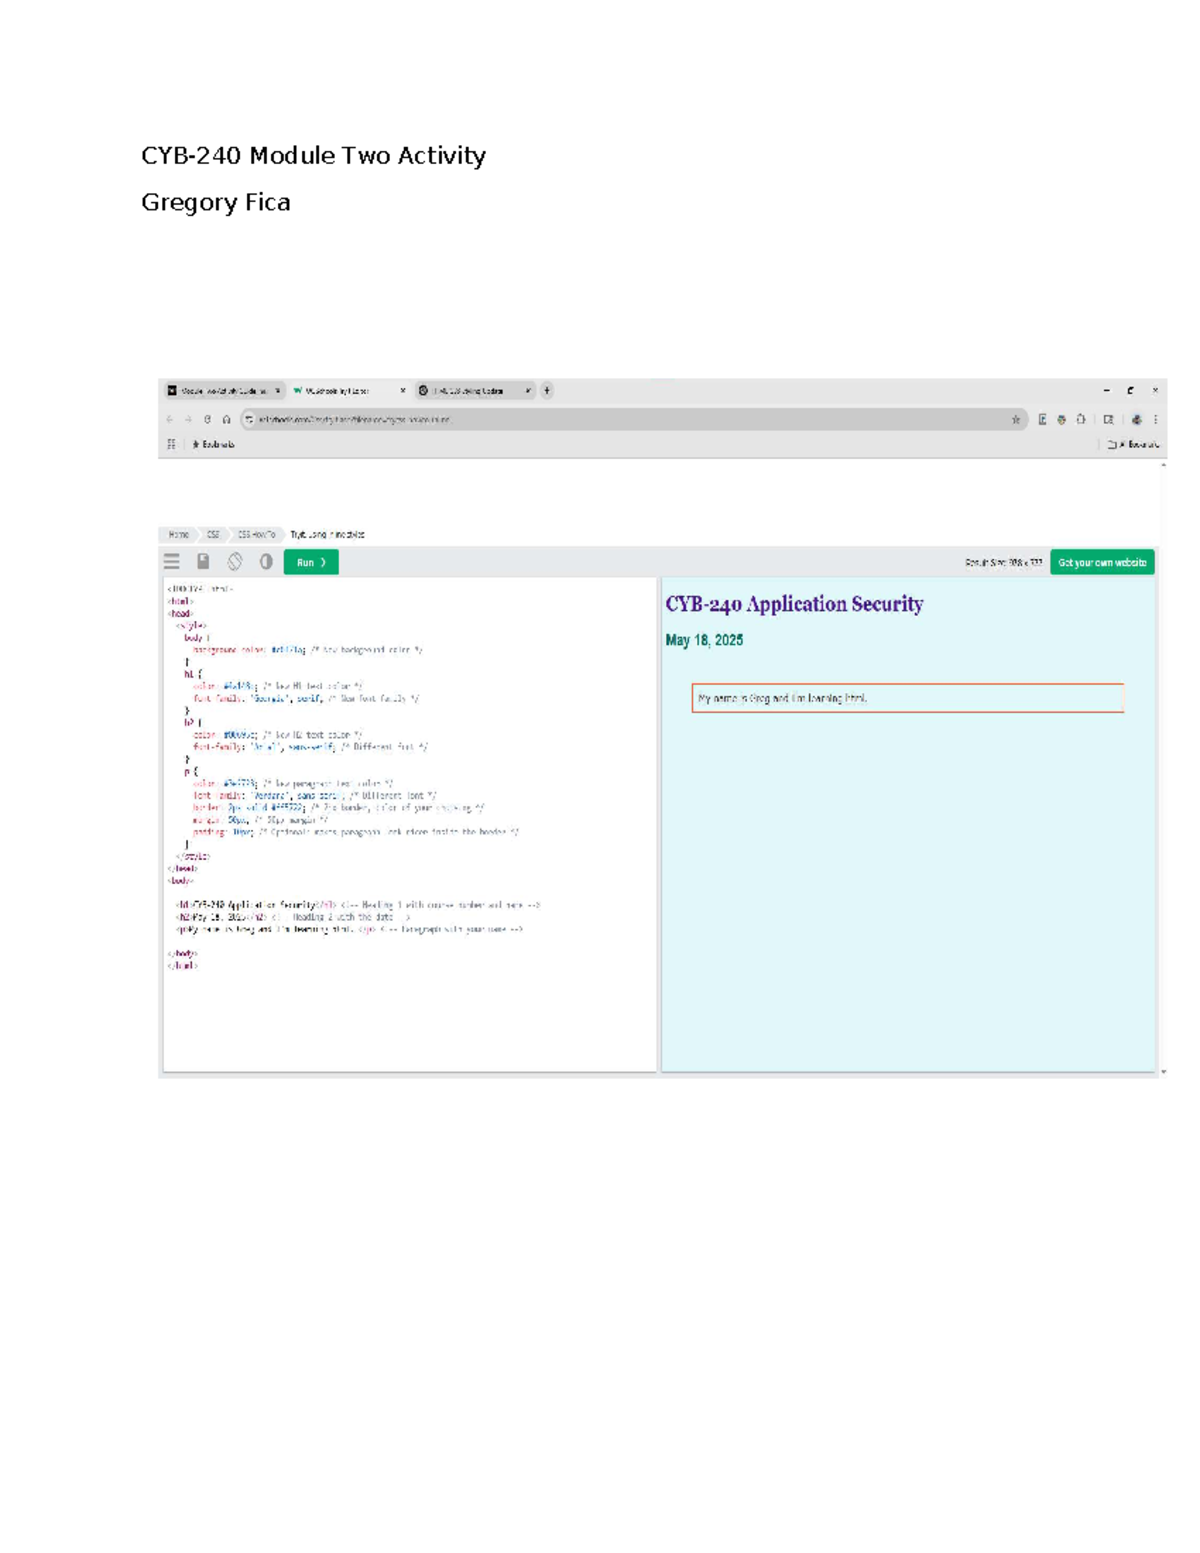The width and height of the screenshot is (1200, 1553).
Task: Click the browser home icon
Action: tap(227, 420)
